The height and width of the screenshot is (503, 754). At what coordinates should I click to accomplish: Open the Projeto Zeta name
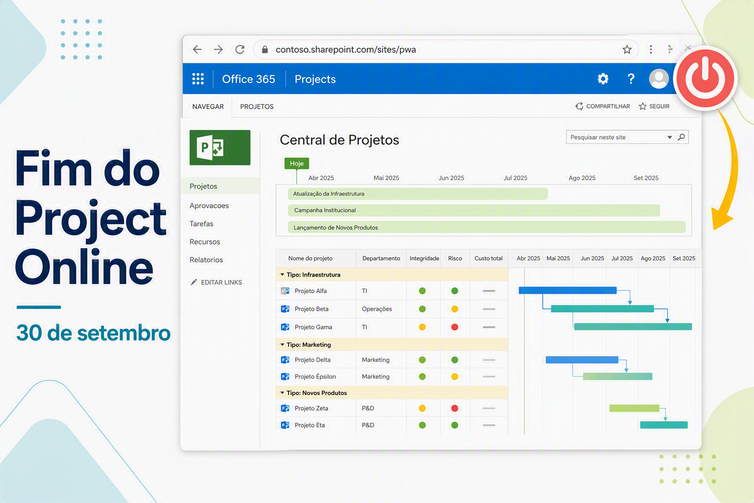coord(311,408)
